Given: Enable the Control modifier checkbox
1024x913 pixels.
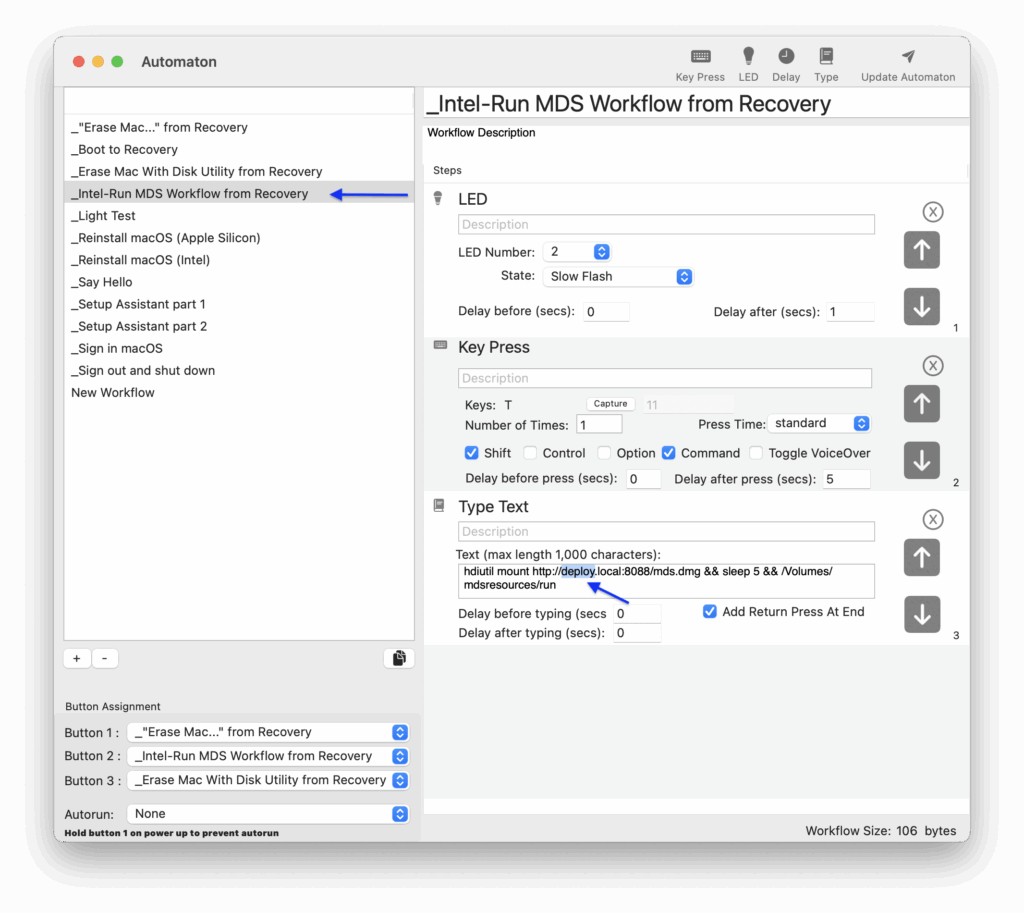Looking at the screenshot, I should [x=530, y=453].
